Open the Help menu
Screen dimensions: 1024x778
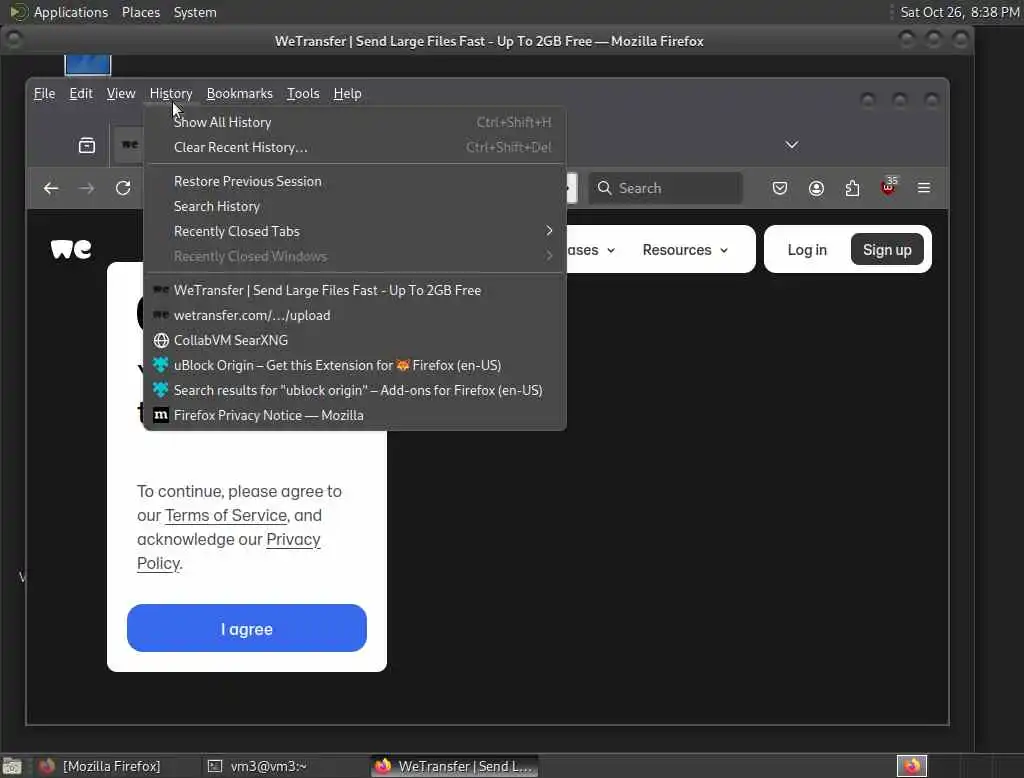pyautogui.click(x=347, y=93)
